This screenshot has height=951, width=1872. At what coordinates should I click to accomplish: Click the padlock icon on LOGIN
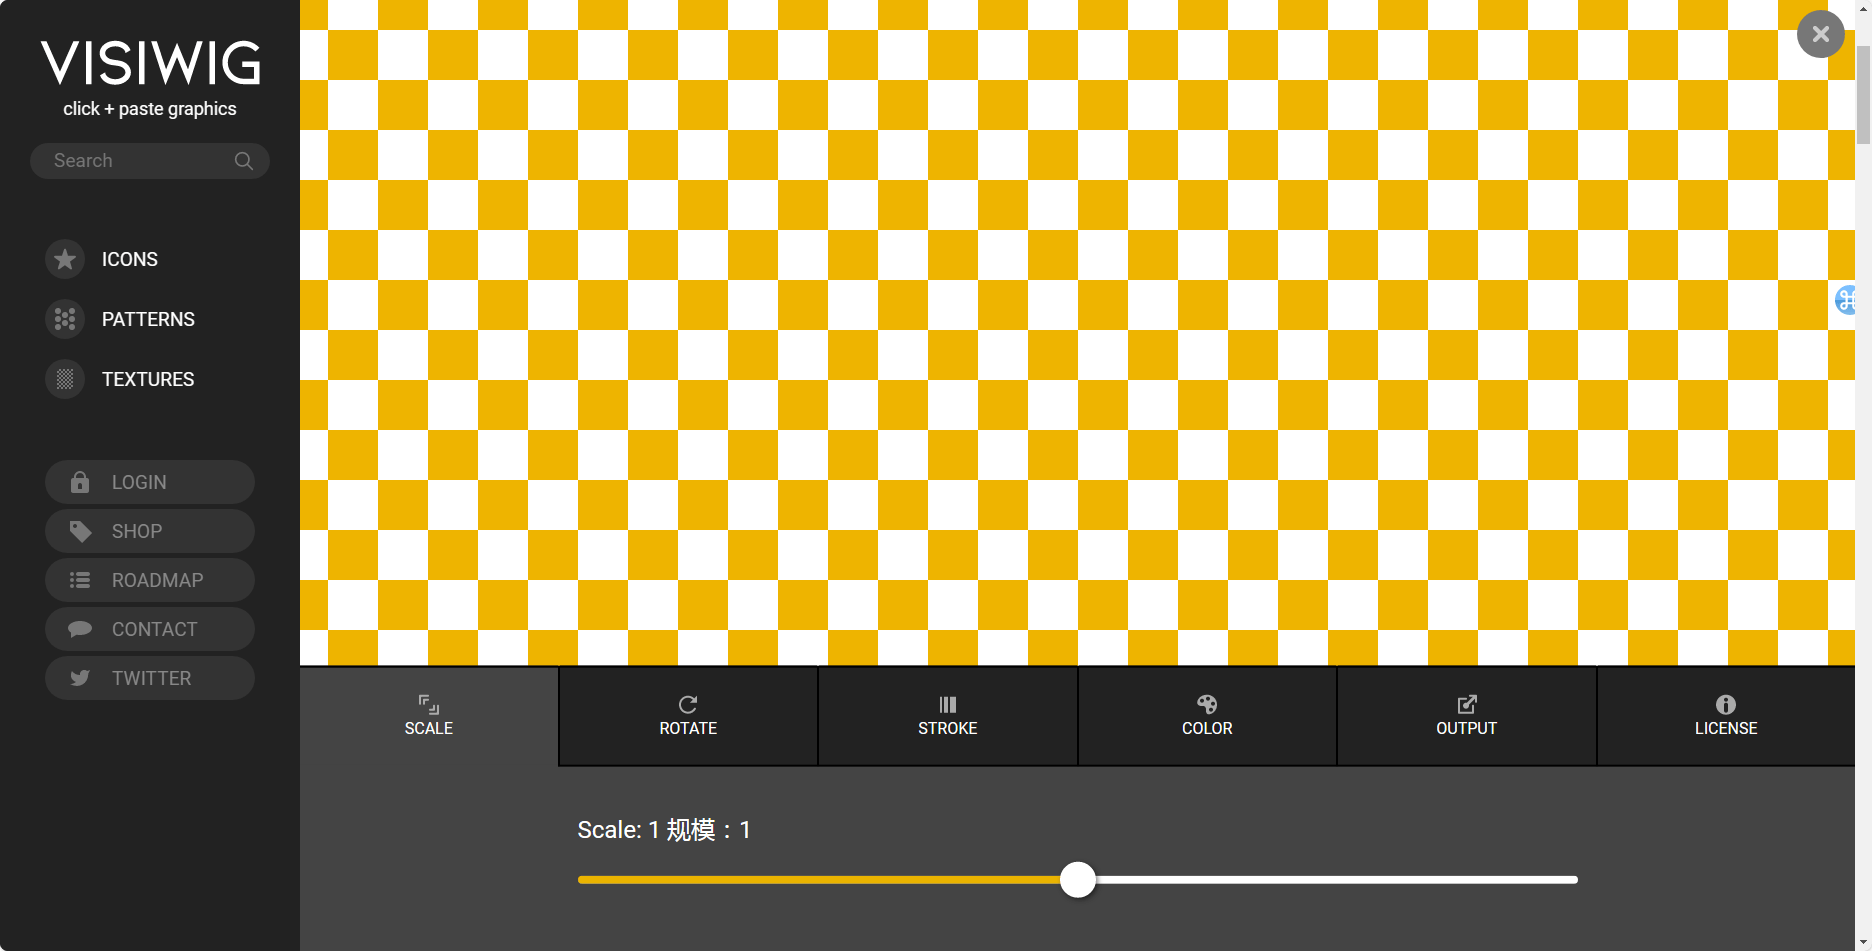pos(80,482)
